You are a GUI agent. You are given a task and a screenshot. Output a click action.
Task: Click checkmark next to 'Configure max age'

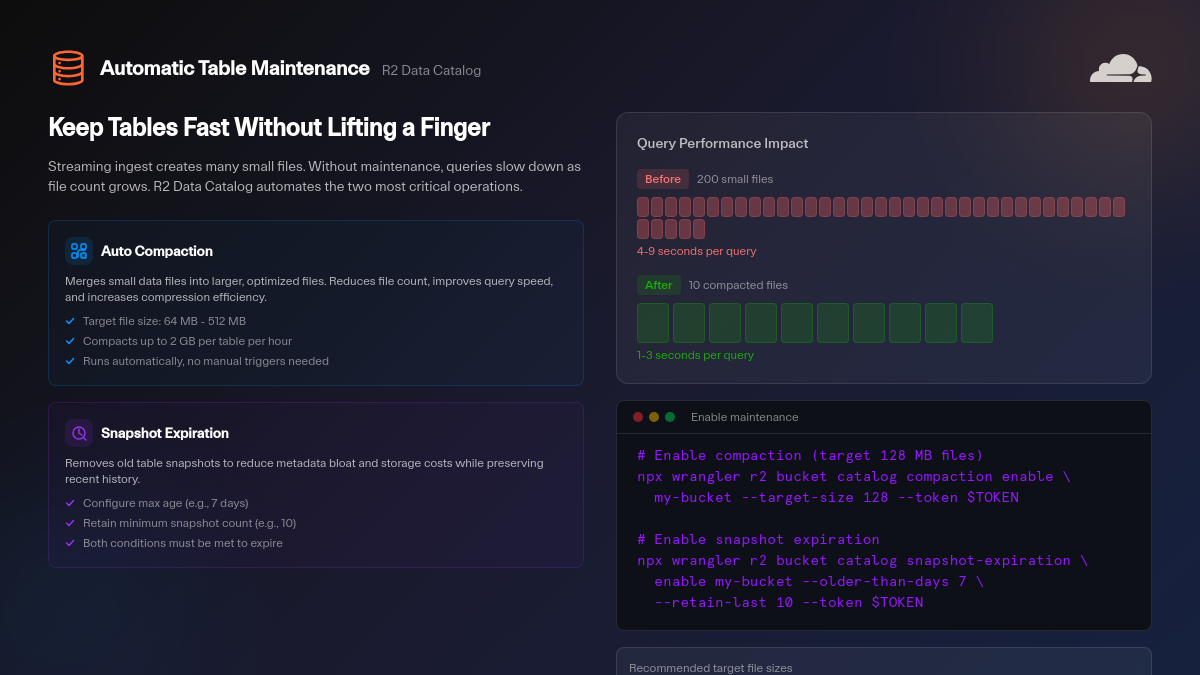[x=70, y=503]
